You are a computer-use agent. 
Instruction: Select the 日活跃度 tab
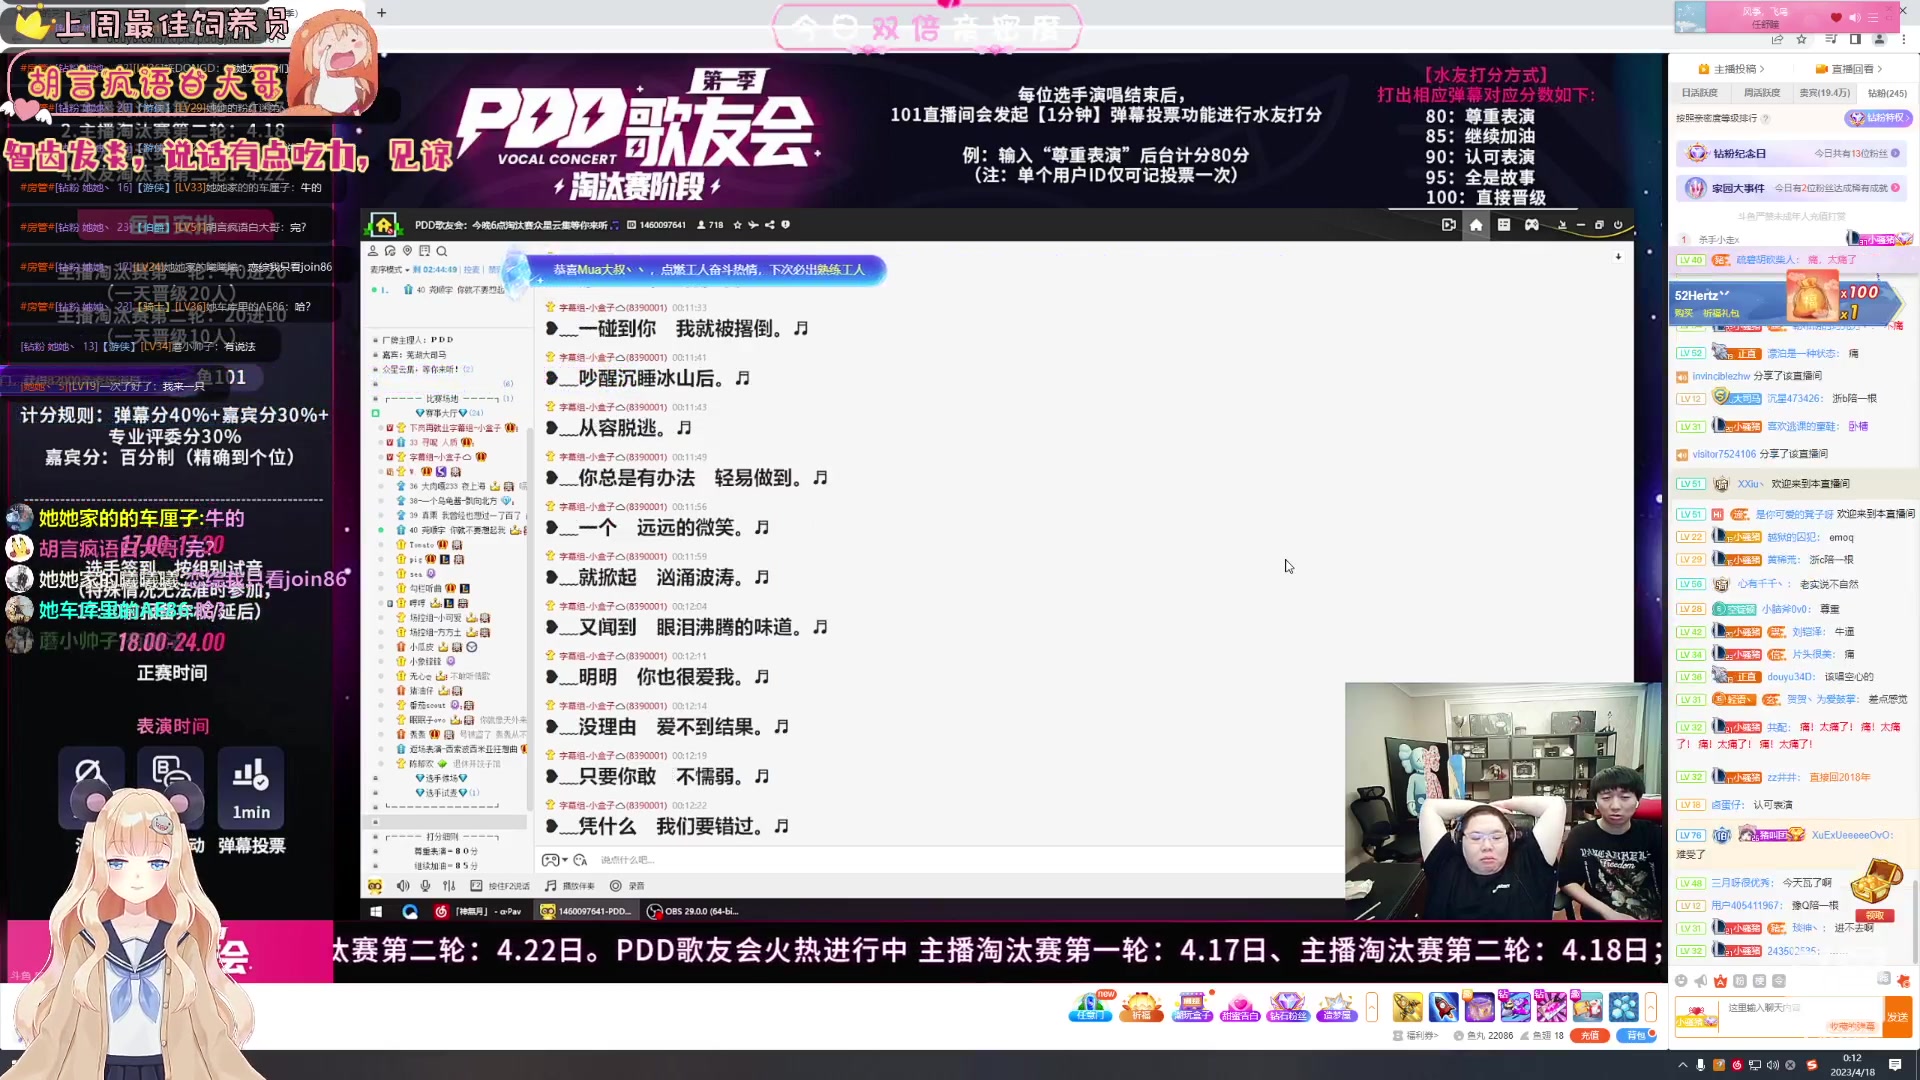pos(1699,93)
